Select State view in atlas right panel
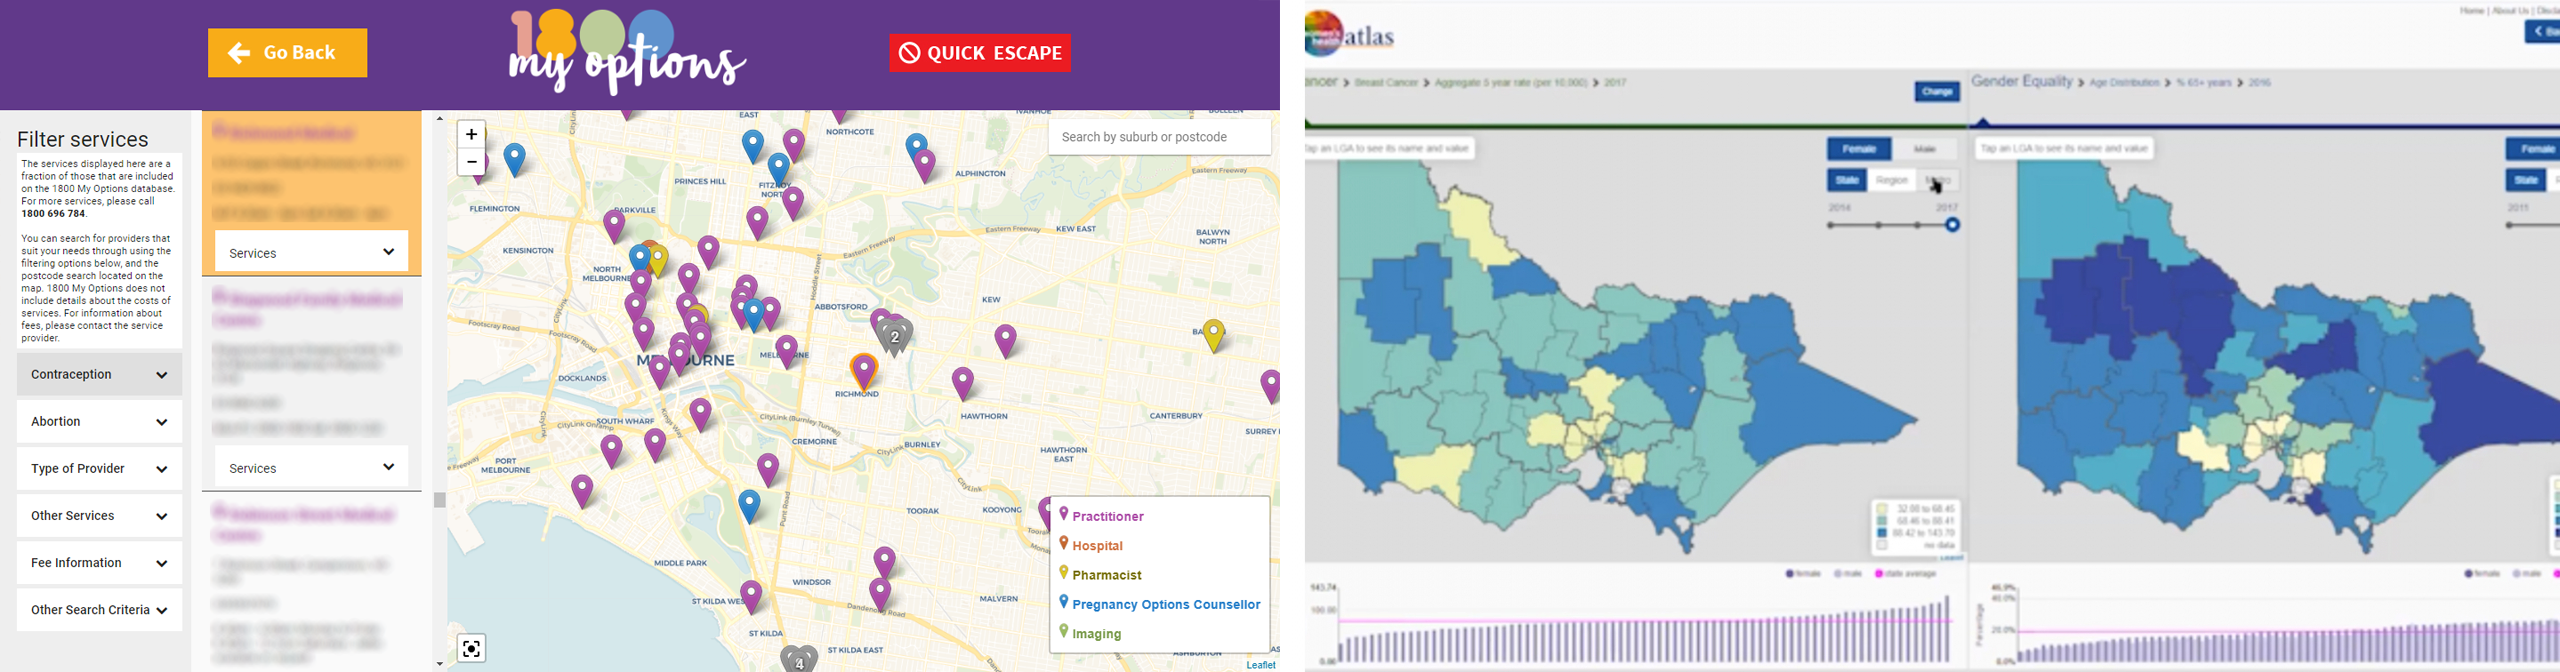 pos(2525,180)
